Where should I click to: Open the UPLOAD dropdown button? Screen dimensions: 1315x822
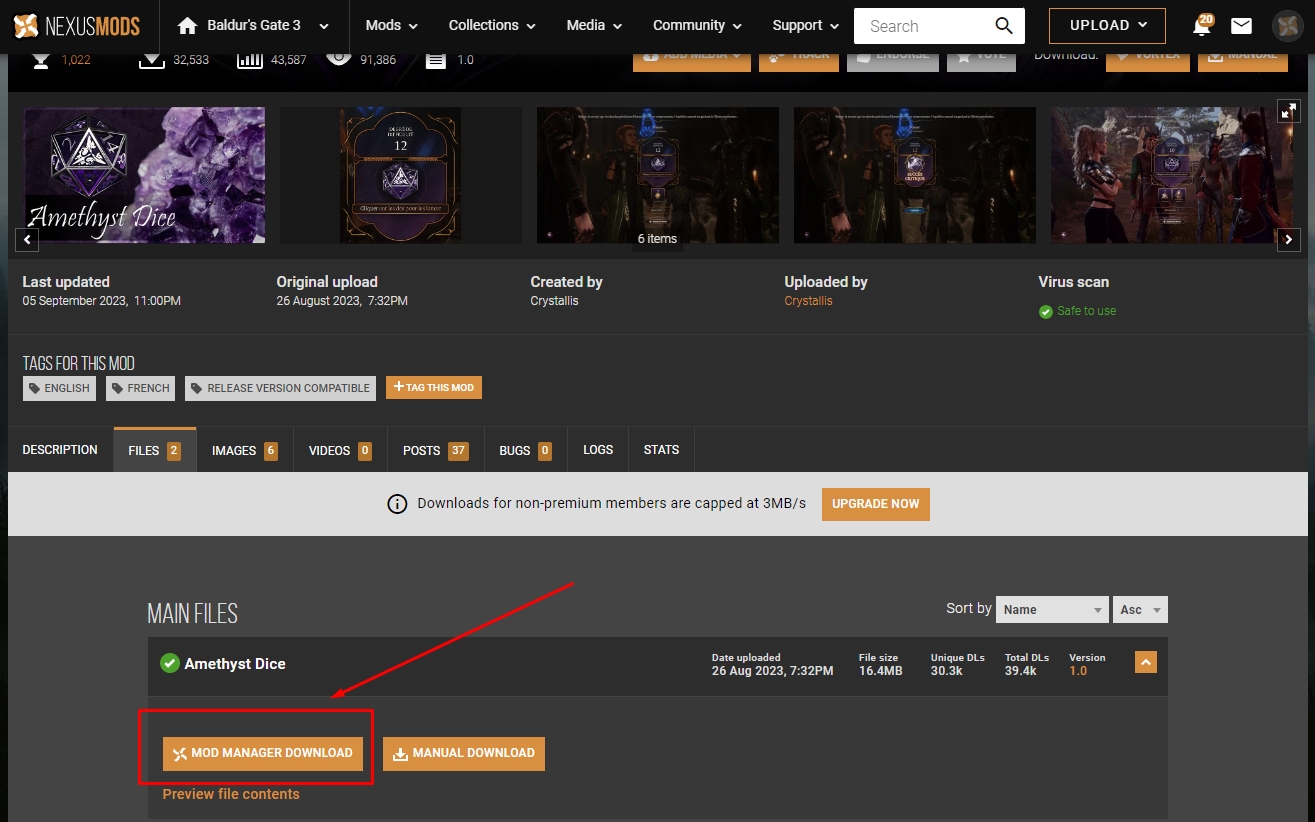click(x=1107, y=25)
